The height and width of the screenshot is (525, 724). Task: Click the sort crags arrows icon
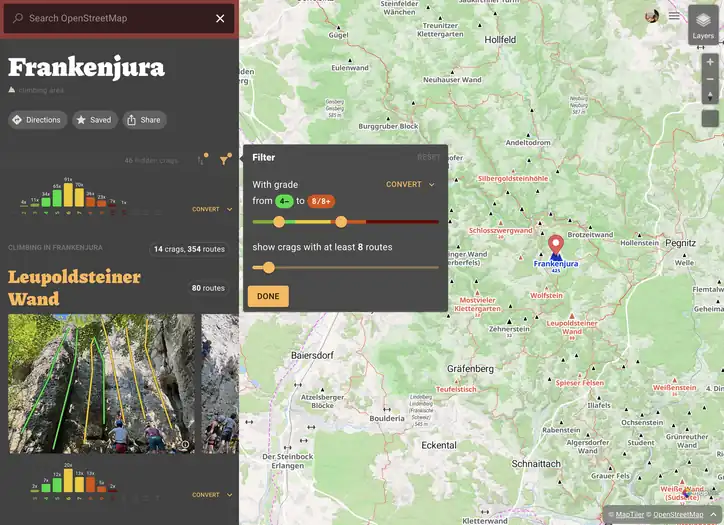tap(203, 158)
